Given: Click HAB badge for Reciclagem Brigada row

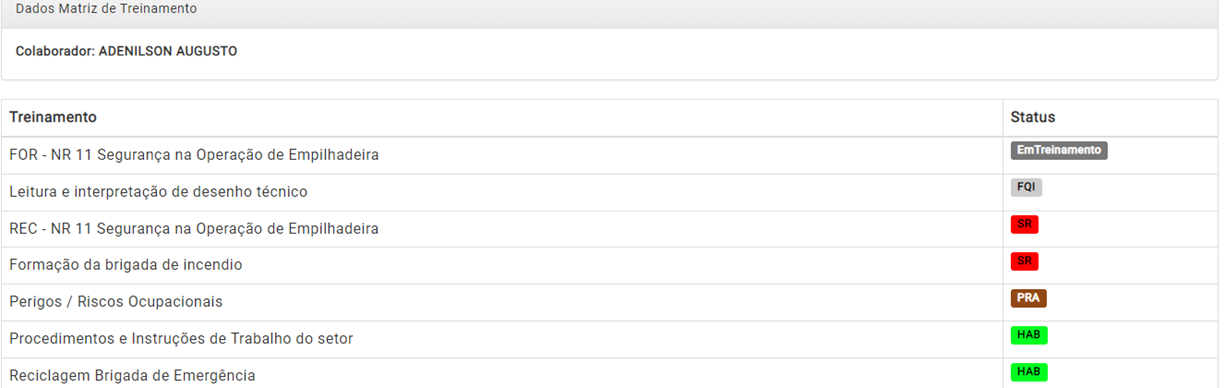Looking at the screenshot, I should [1029, 372].
